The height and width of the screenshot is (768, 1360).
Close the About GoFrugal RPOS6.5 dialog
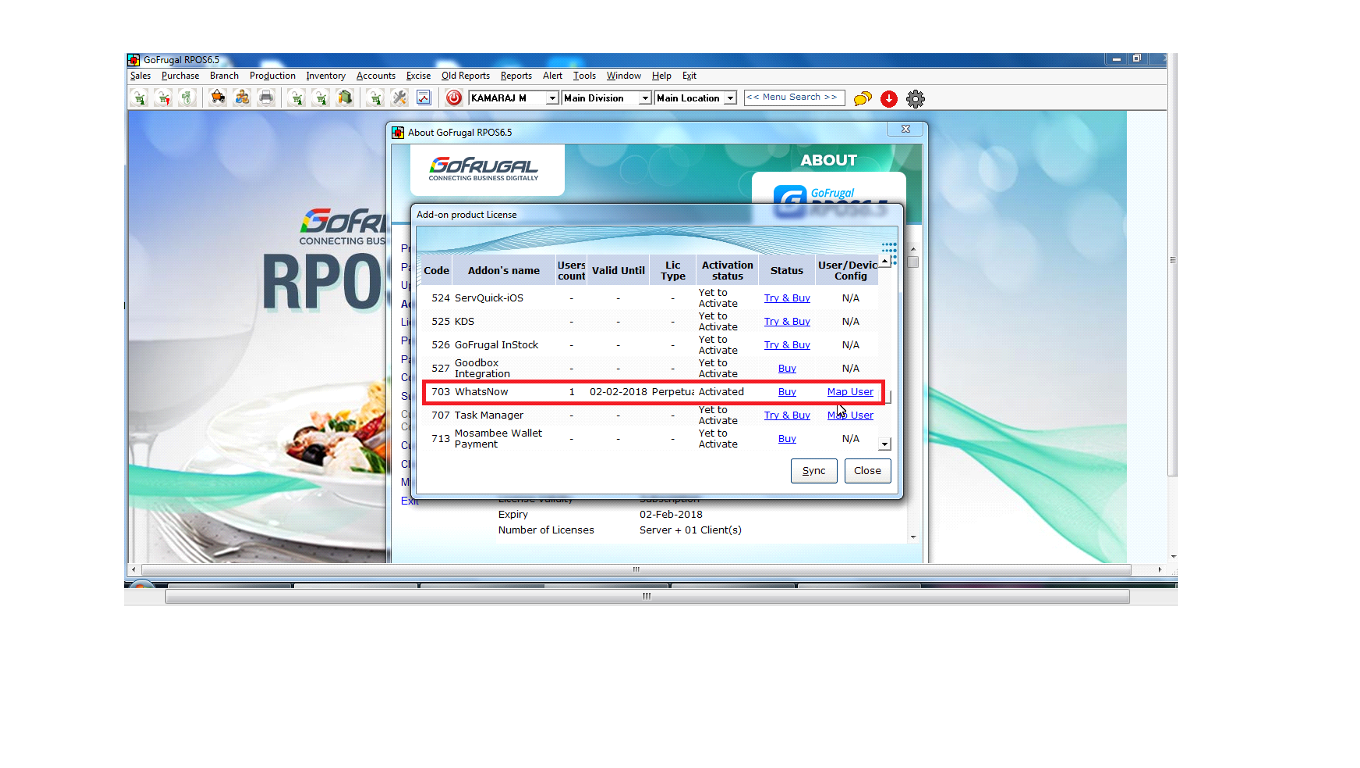[x=905, y=131]
